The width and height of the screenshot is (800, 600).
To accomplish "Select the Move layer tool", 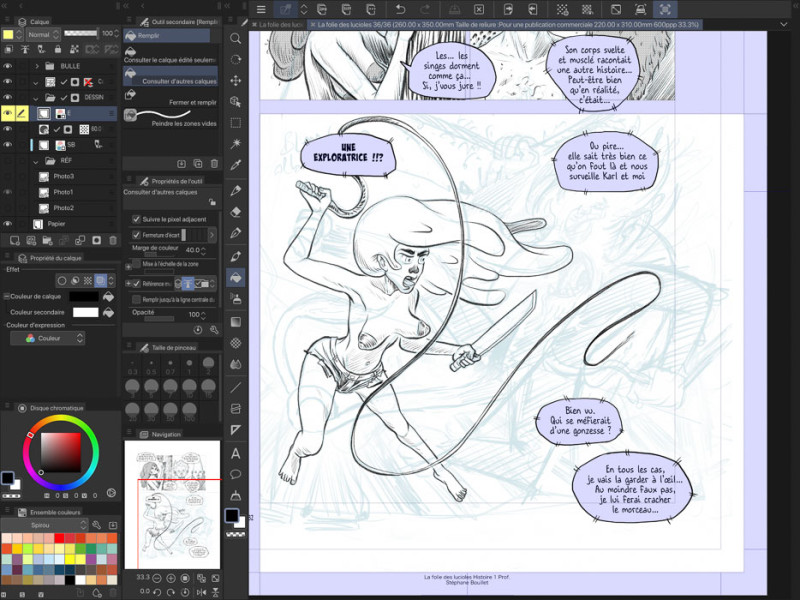I will point(236,81).
